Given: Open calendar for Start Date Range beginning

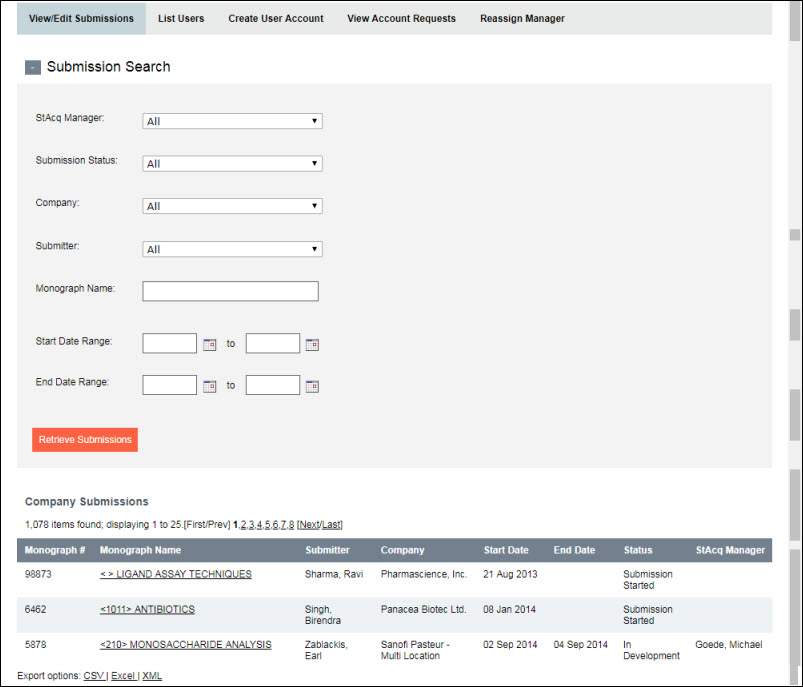Looking at the screenshot, I should pyautogui.click(x=210, y=344).
